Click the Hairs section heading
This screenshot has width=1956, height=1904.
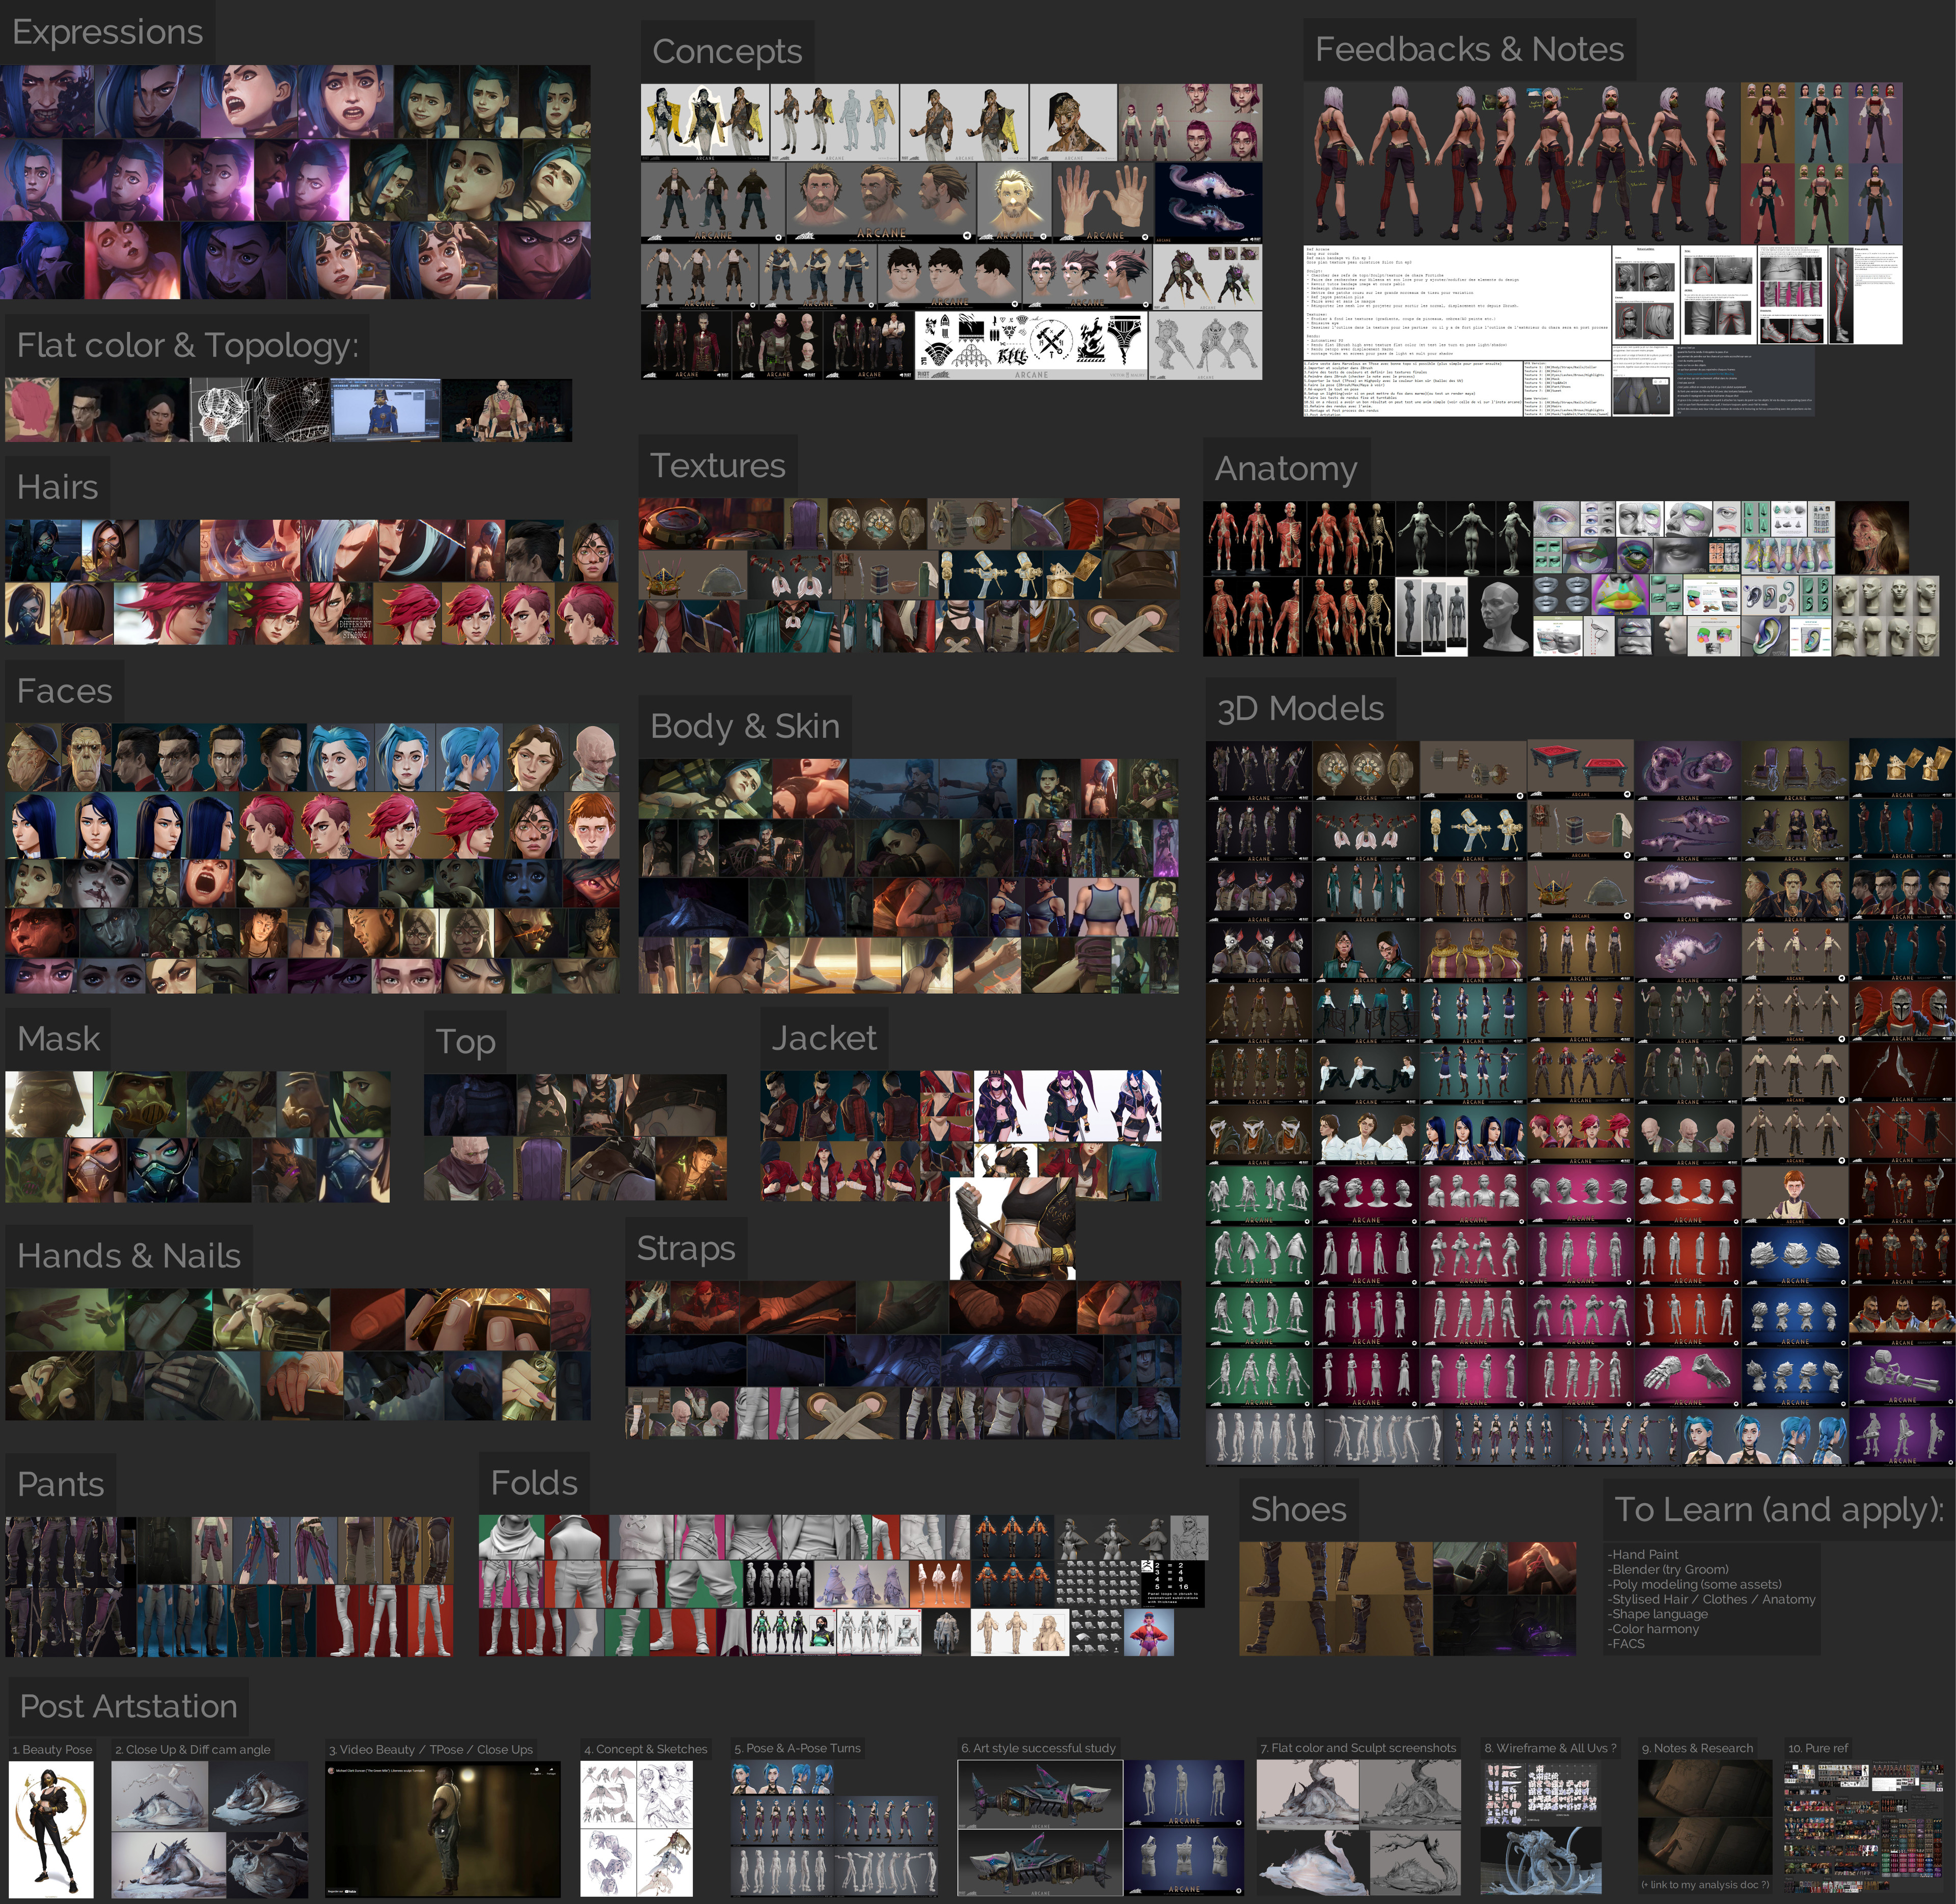click(x=57, y=487)
